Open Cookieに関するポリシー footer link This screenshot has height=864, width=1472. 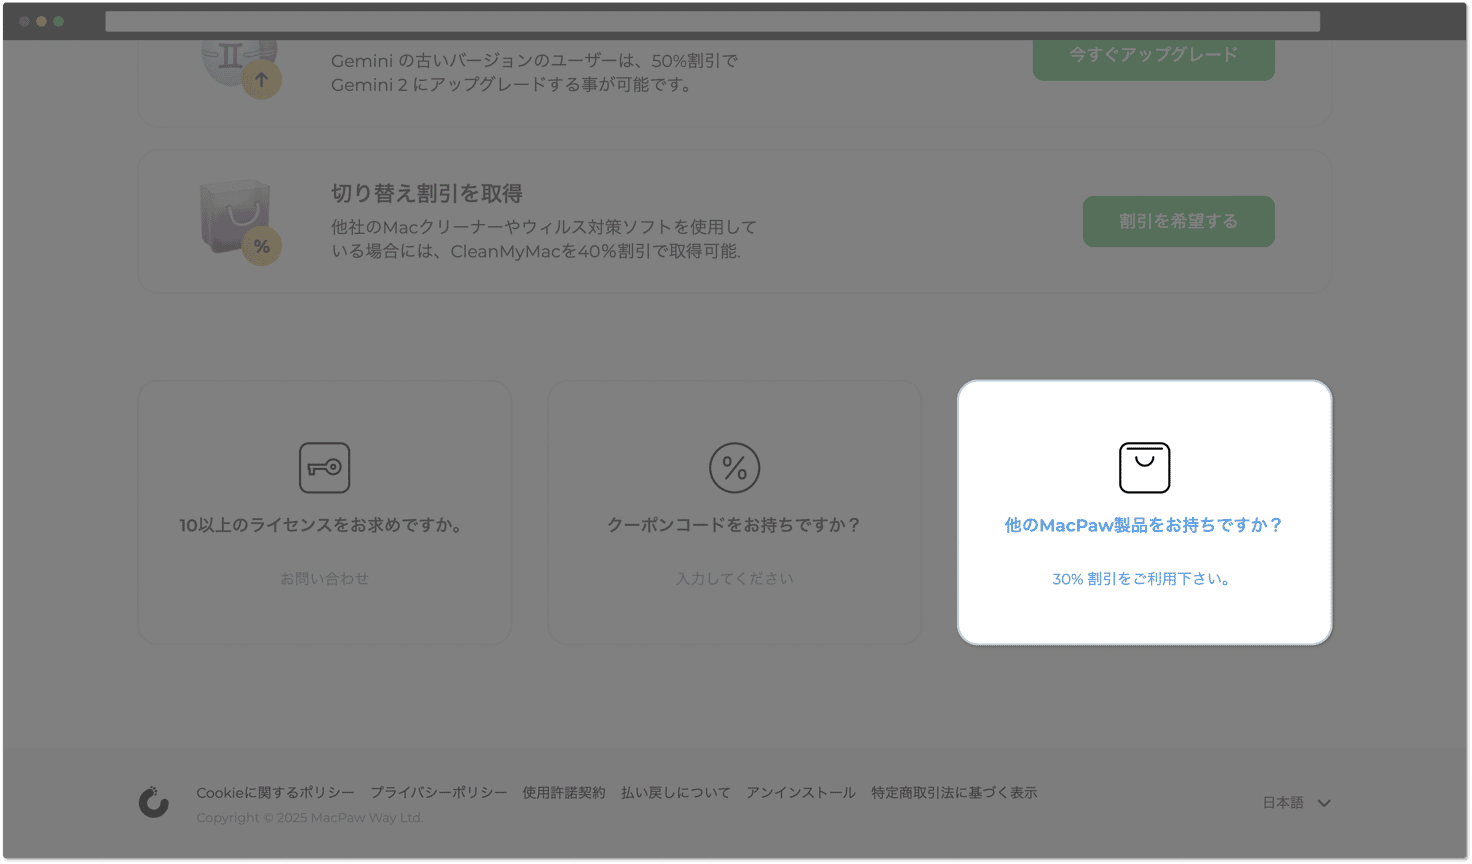(x=275, y=793)
